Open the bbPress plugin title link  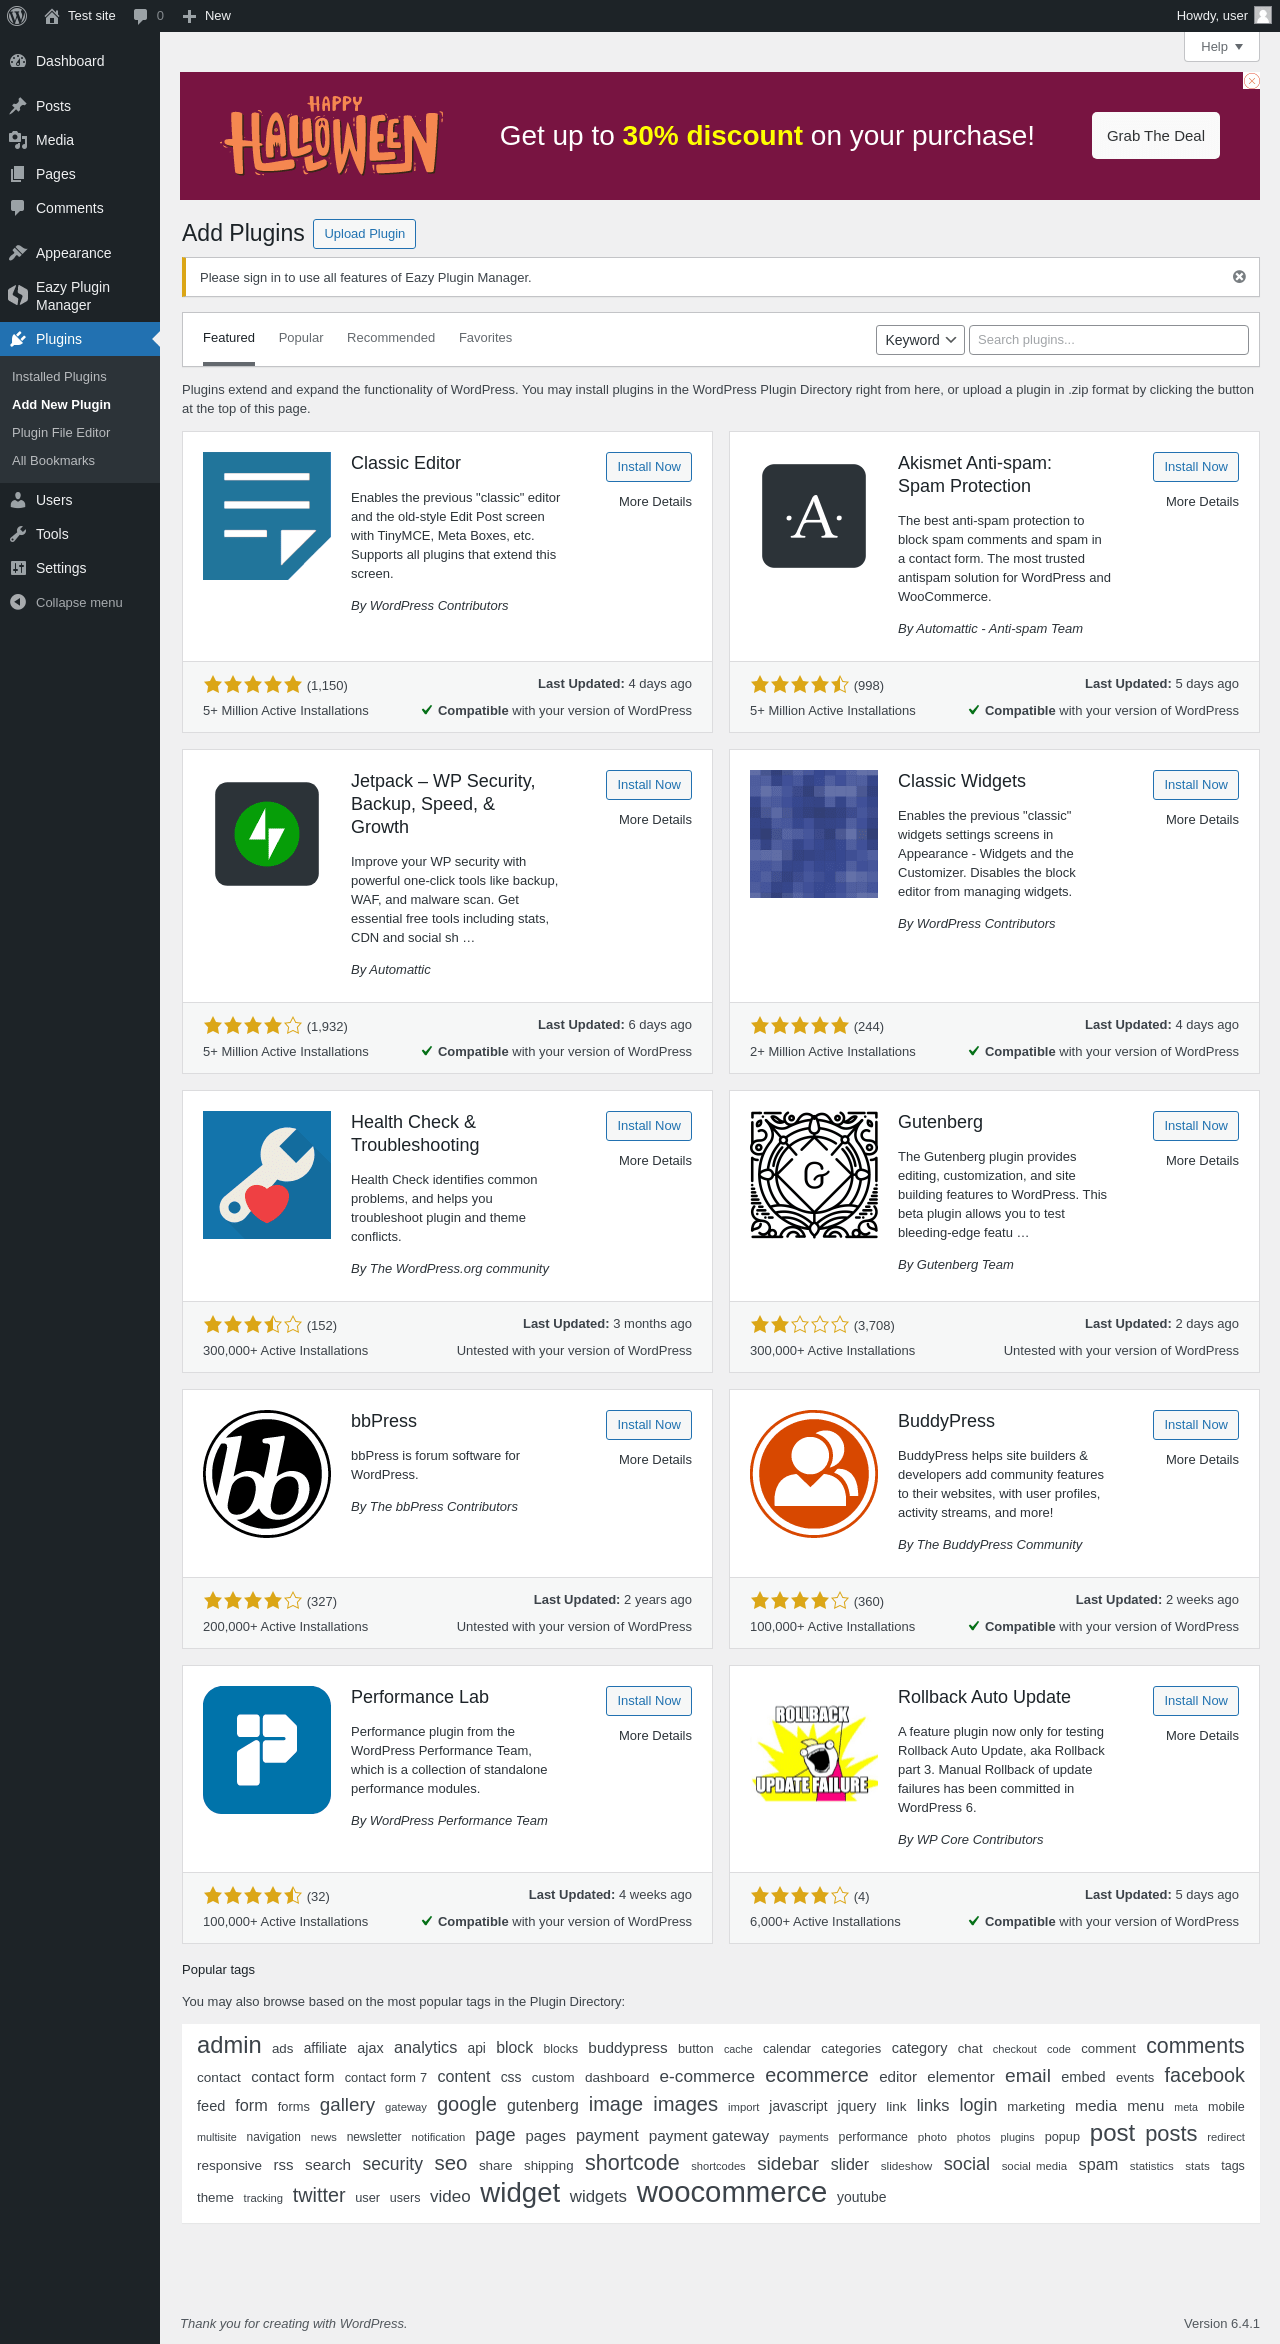coord(384,1421)
